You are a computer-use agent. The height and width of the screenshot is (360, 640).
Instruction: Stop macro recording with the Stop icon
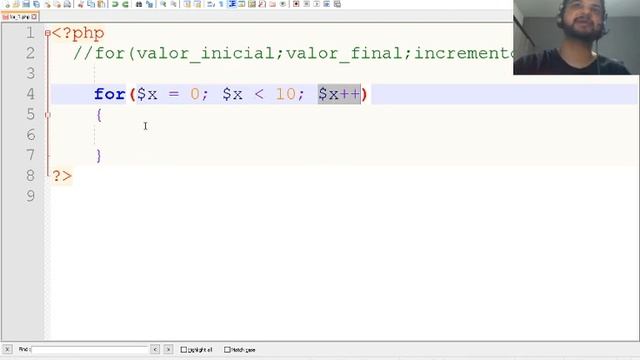307,4
